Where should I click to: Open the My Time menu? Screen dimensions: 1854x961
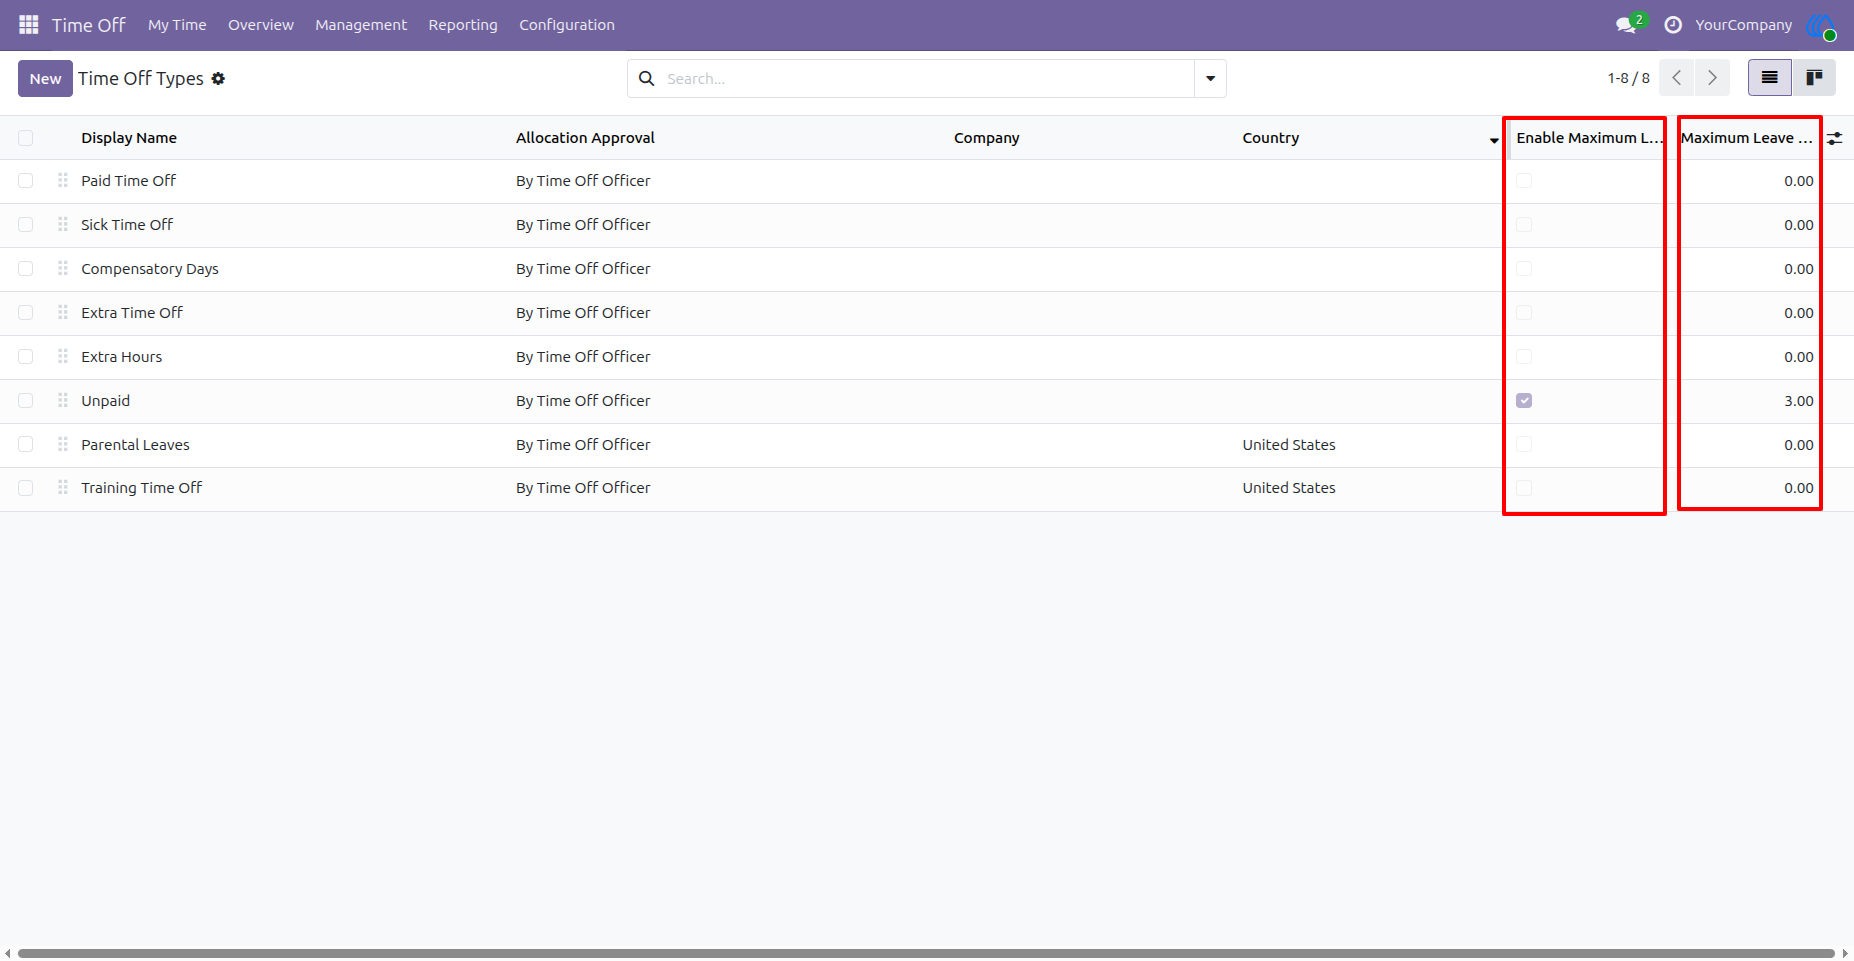coord(177,25)
